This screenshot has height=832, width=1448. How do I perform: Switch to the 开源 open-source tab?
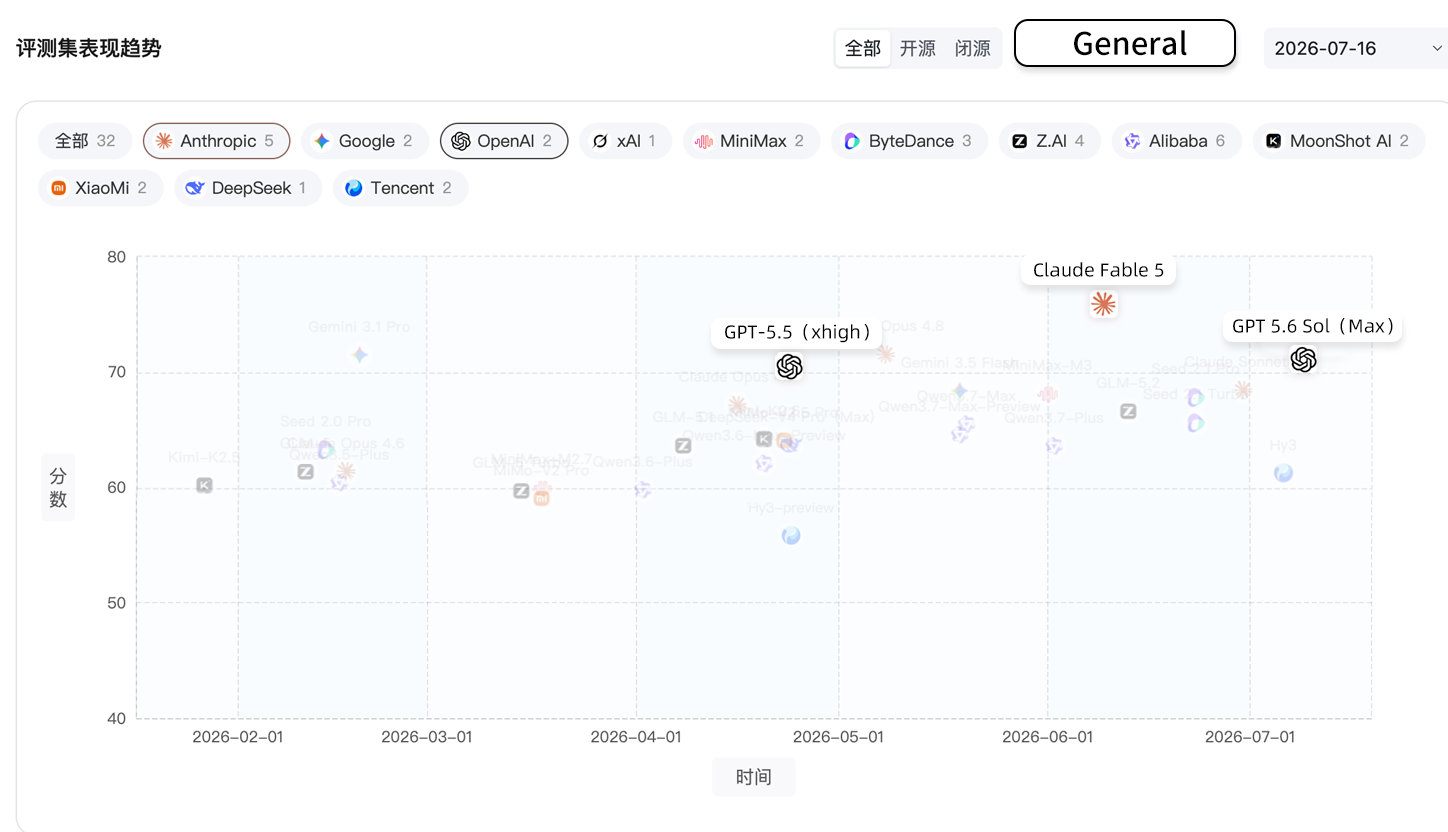pyautogui.click(x=918, y=48)
